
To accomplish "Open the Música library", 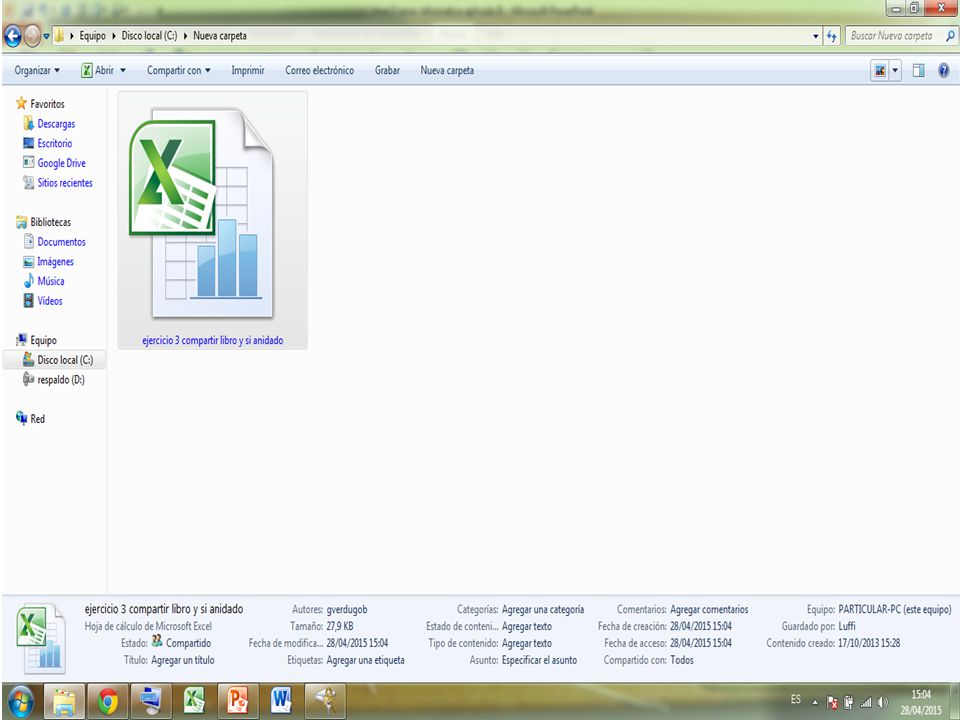I will (43, 281).
